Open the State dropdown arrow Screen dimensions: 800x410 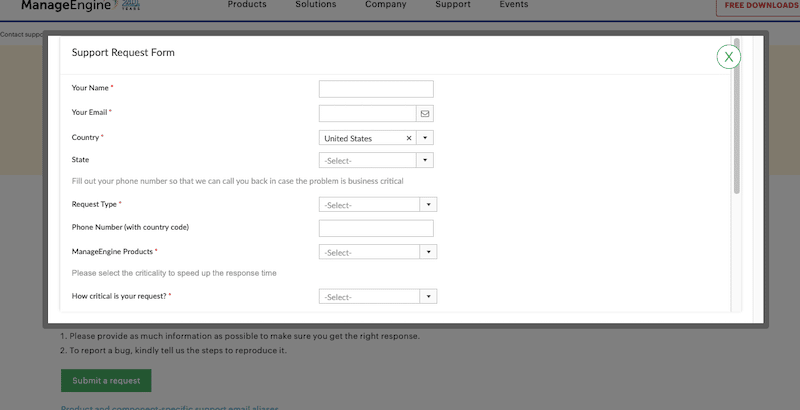coord(425,160)
